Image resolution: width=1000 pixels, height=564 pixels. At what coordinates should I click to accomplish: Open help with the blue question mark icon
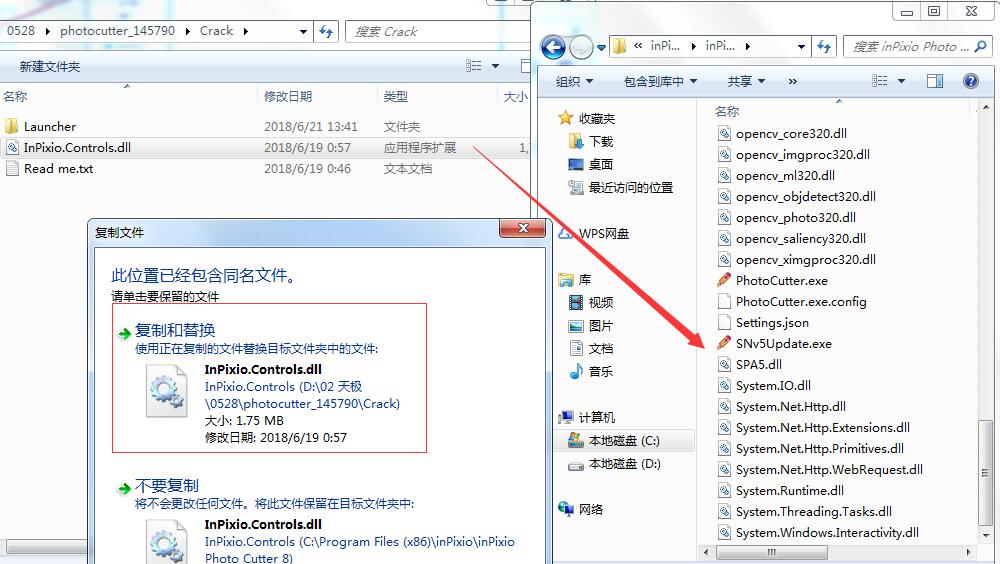pos(971,81)
